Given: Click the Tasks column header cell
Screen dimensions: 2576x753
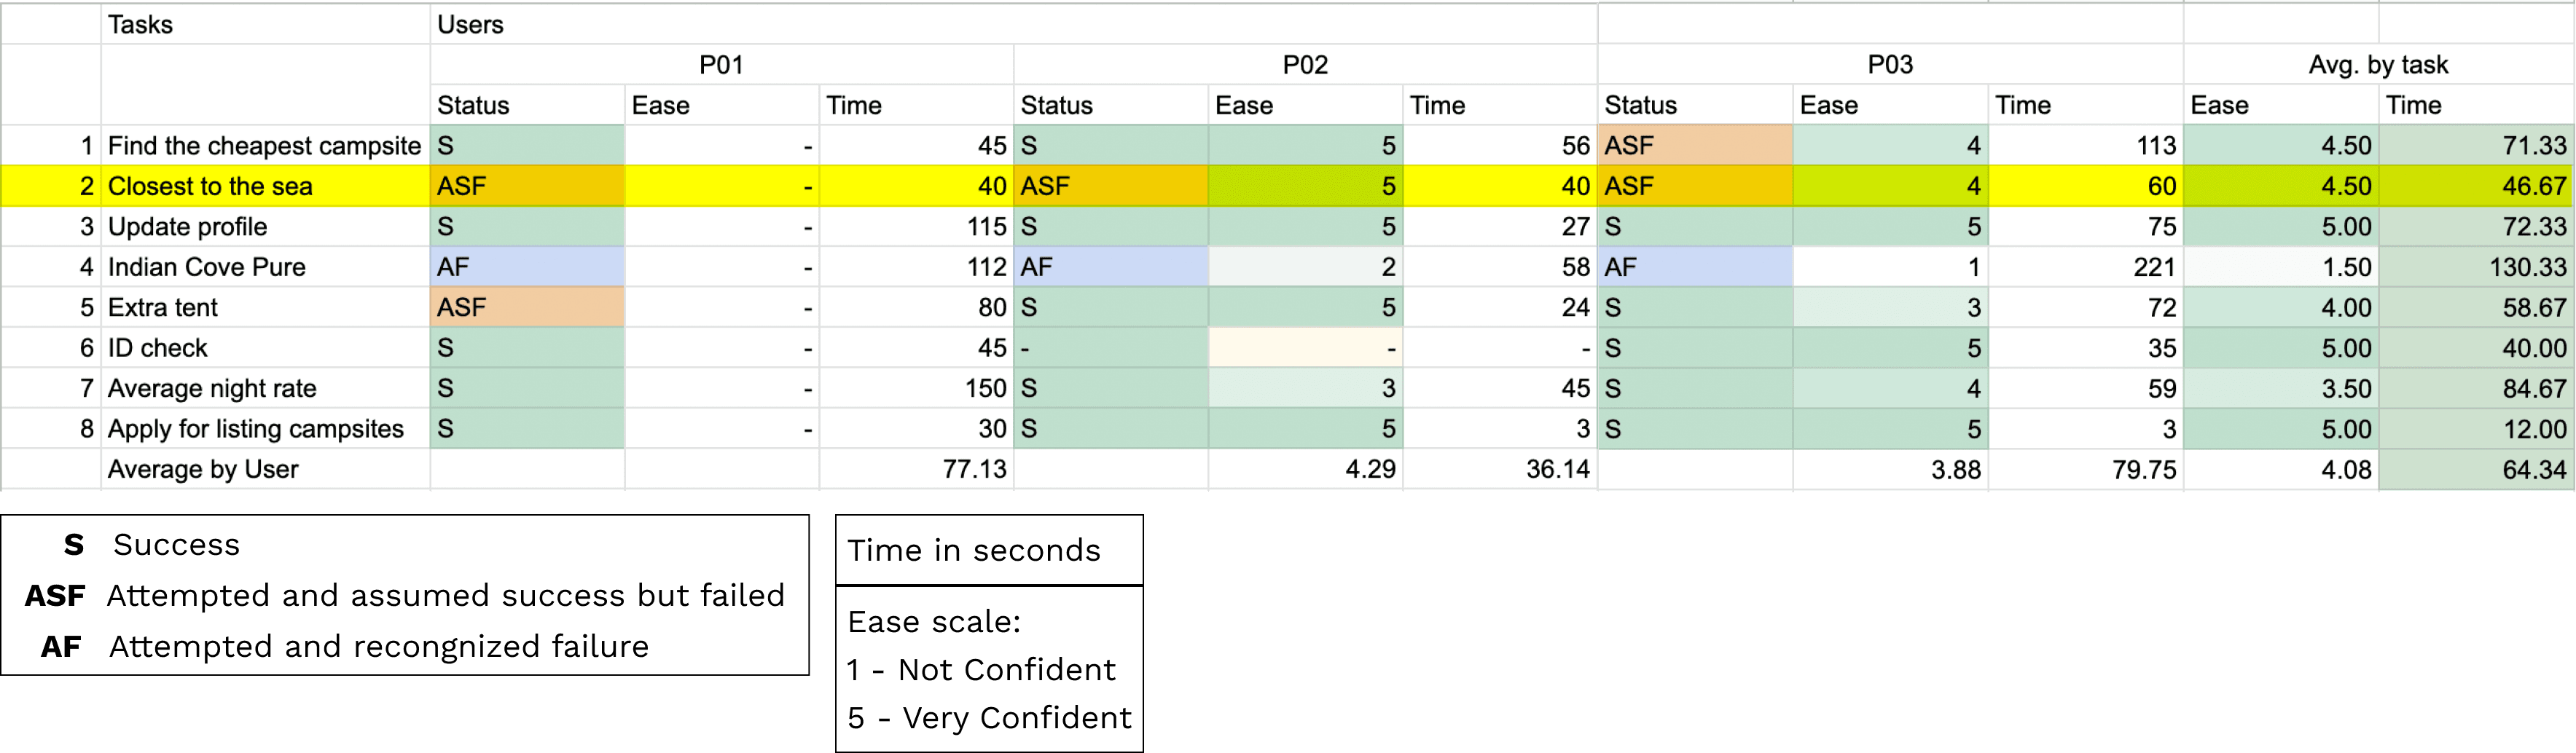Looking at the screenshot, I should click(x=140, y=24).
